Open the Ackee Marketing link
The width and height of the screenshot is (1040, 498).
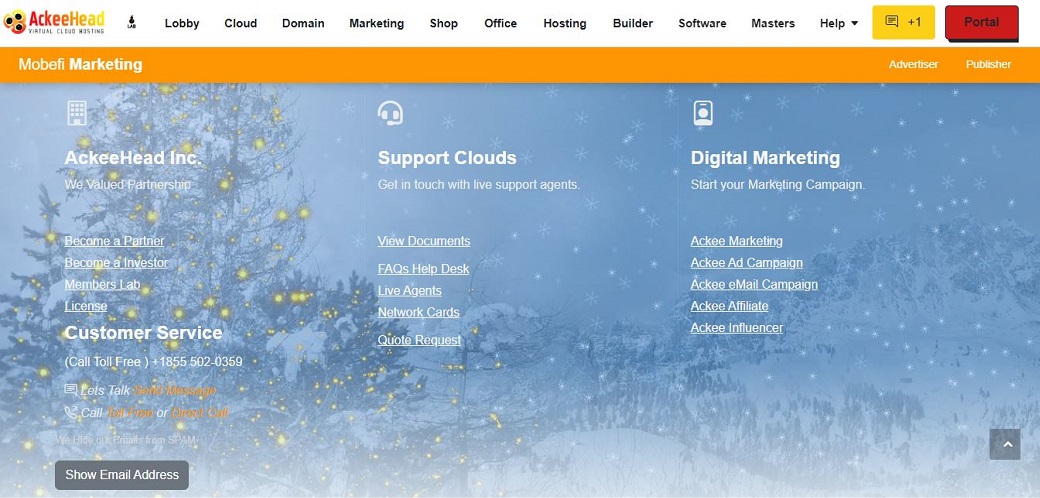point(736,241)
